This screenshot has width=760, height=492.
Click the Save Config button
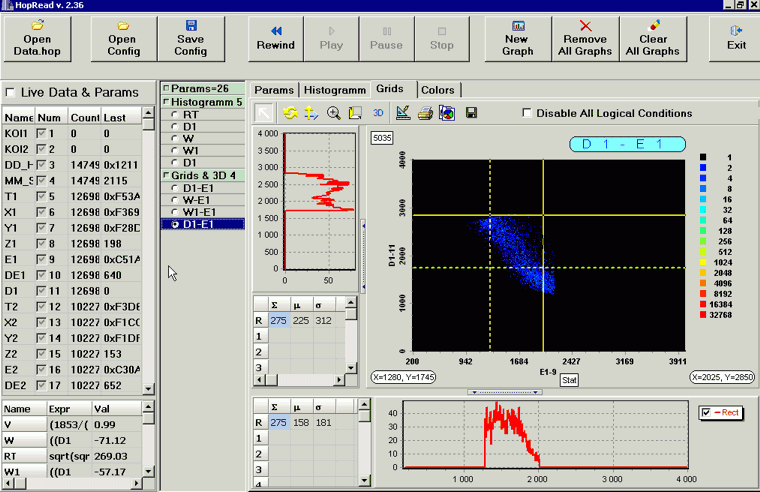(x=190, y=37)
